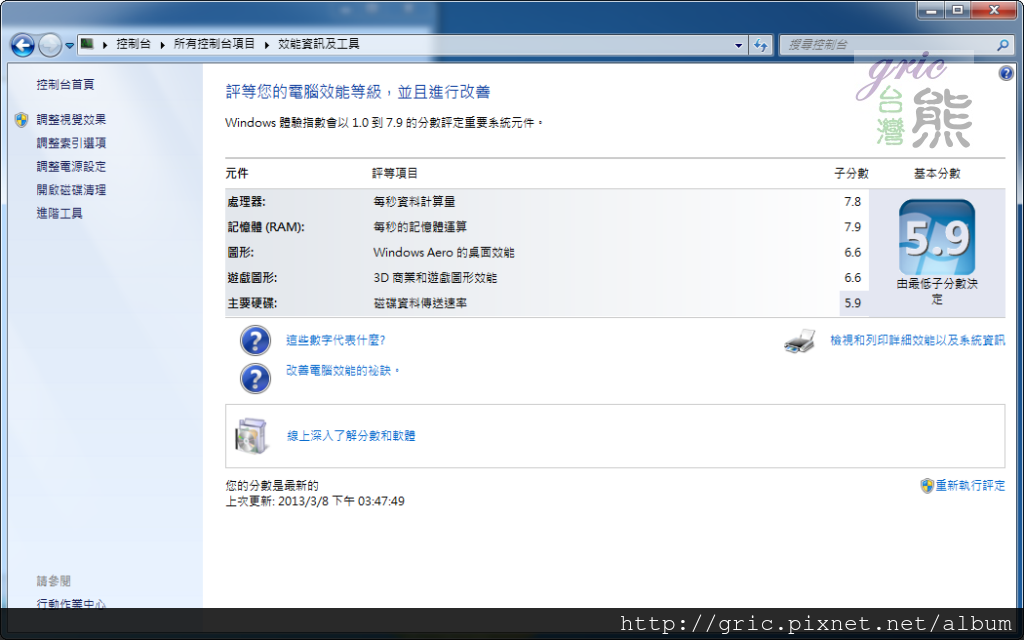The image size is (1024, 640).
Task: Click the printer icon
Action: (800, 341)
